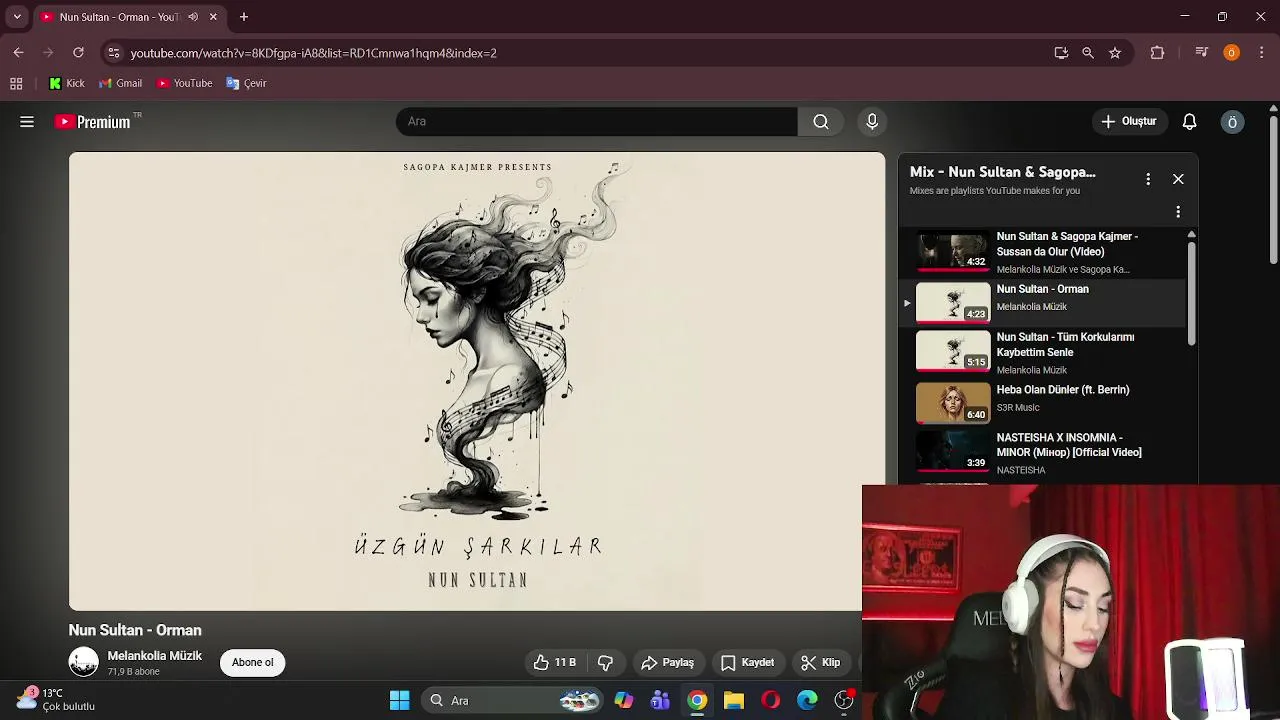1280x720 pixels.
Task: Close the Nun Sultan - Orman tab
Action: pyautogui.click(x=213, y=17)
